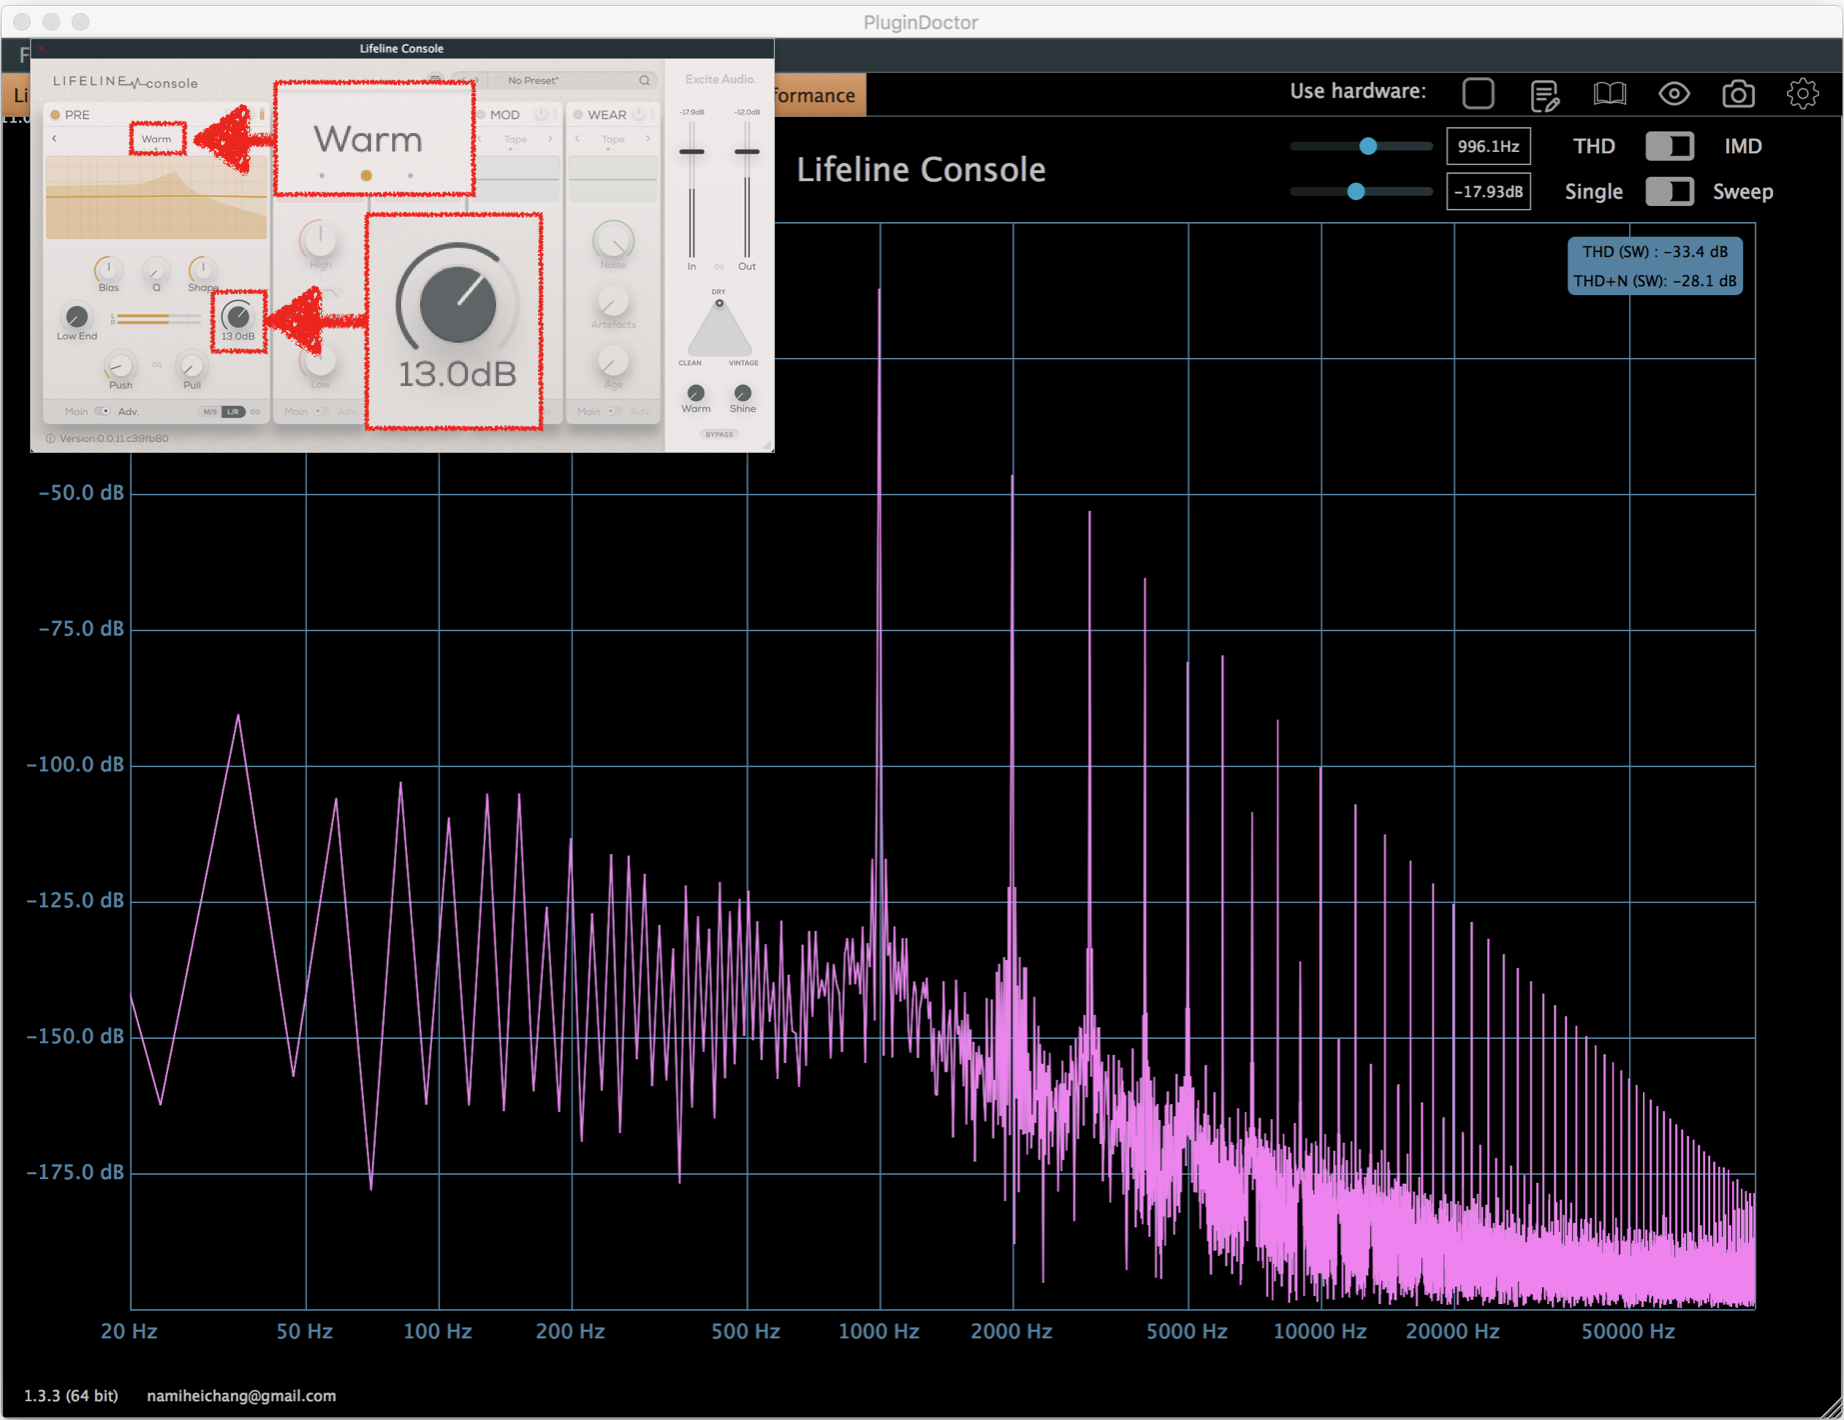Screen dimensions: 1844x1420
Task: Select L/R channel mode
Action: pos(233,411)
